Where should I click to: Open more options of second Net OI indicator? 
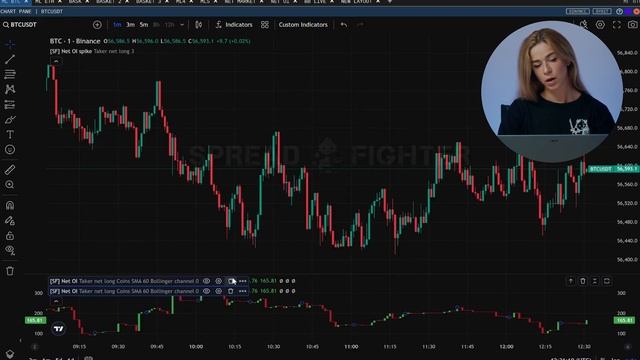(242, 291)
